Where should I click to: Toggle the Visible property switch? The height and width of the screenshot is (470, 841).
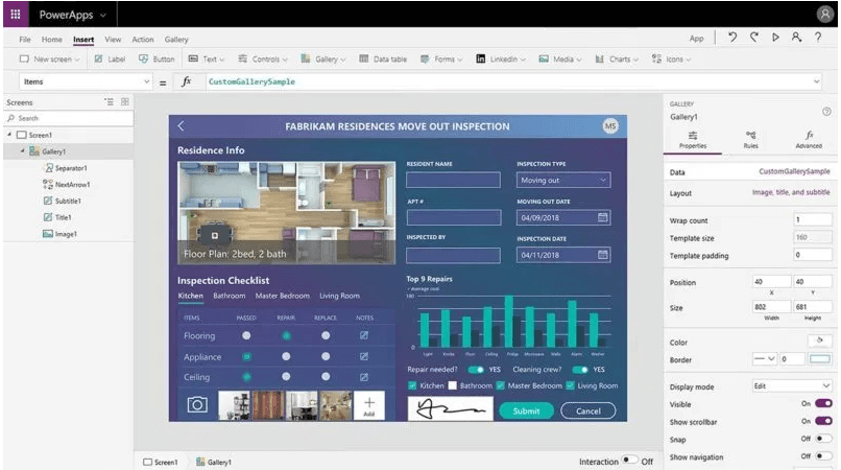point(823,403)
